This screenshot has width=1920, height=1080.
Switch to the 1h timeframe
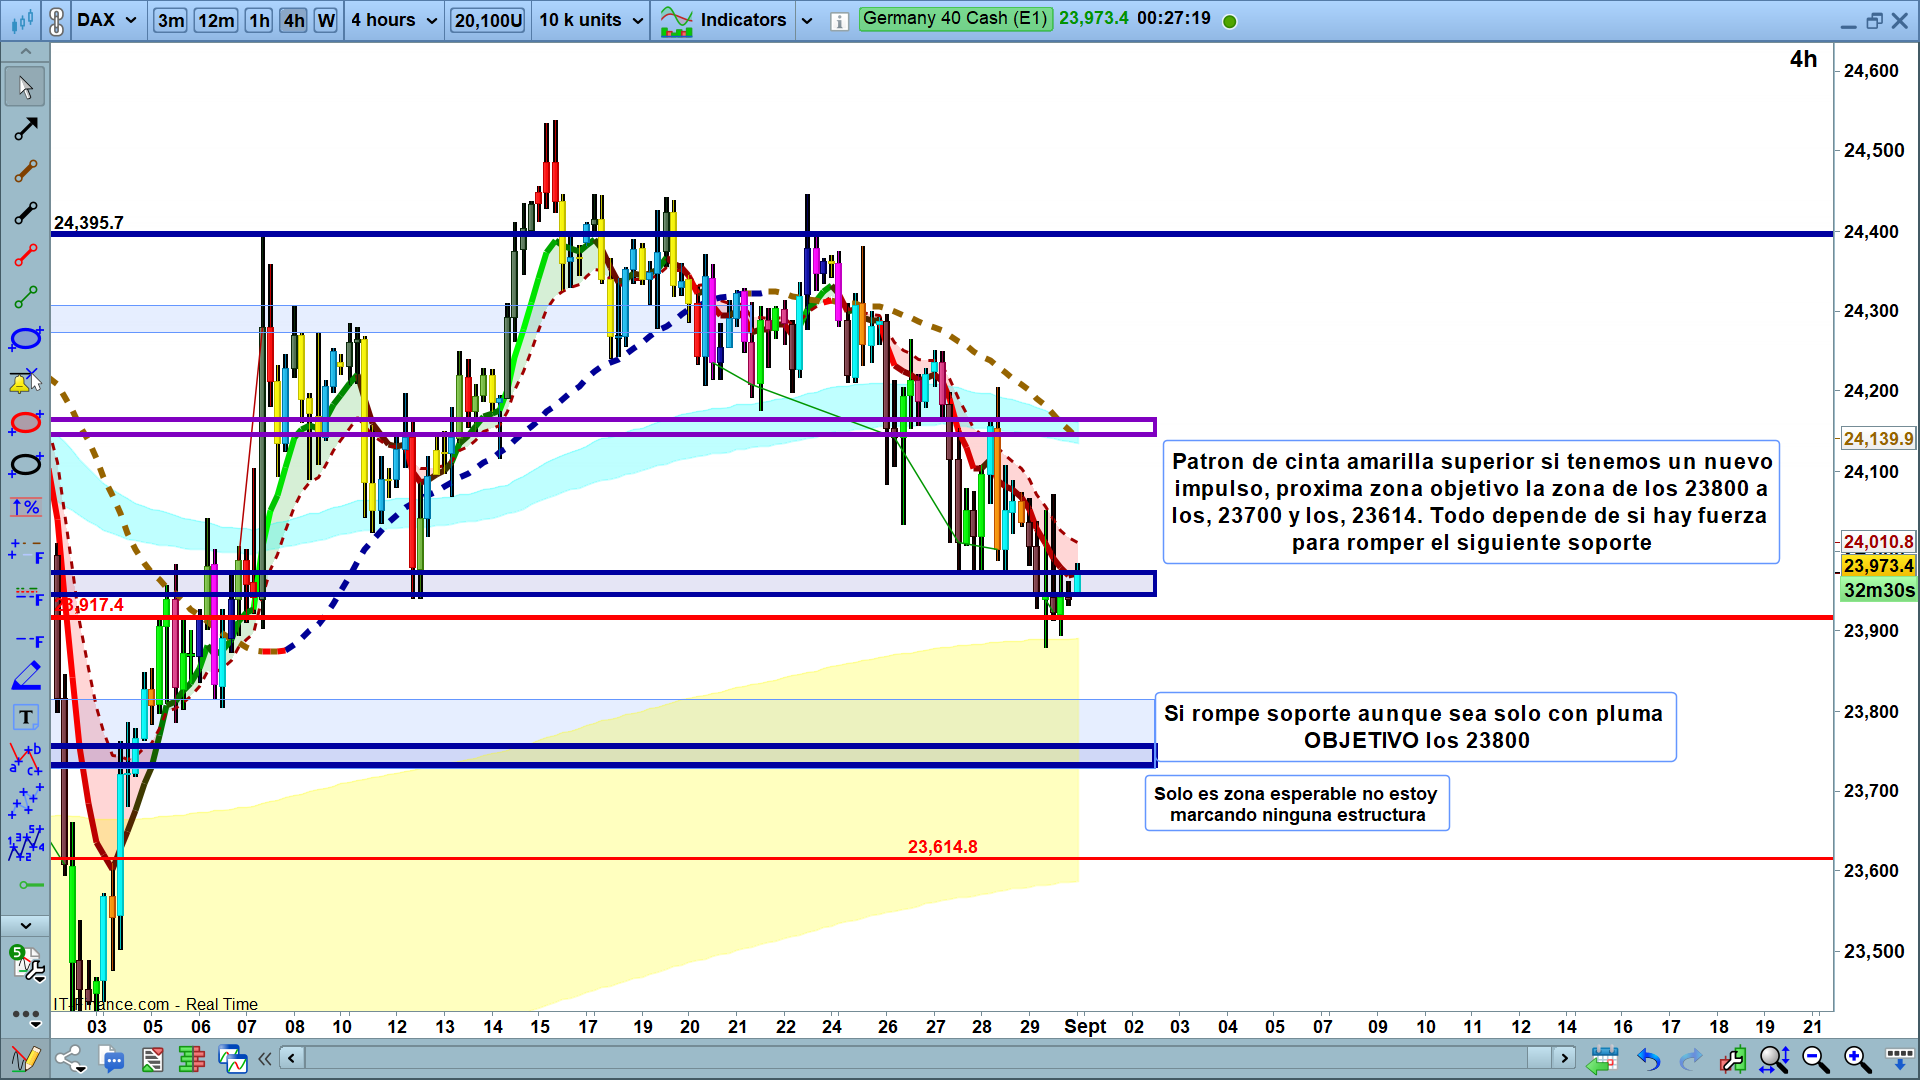(x=259, y=20)
